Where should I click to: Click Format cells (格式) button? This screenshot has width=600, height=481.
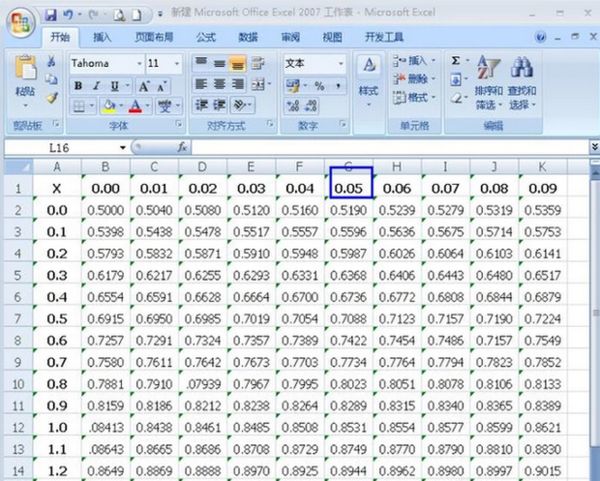click(414, 97)
